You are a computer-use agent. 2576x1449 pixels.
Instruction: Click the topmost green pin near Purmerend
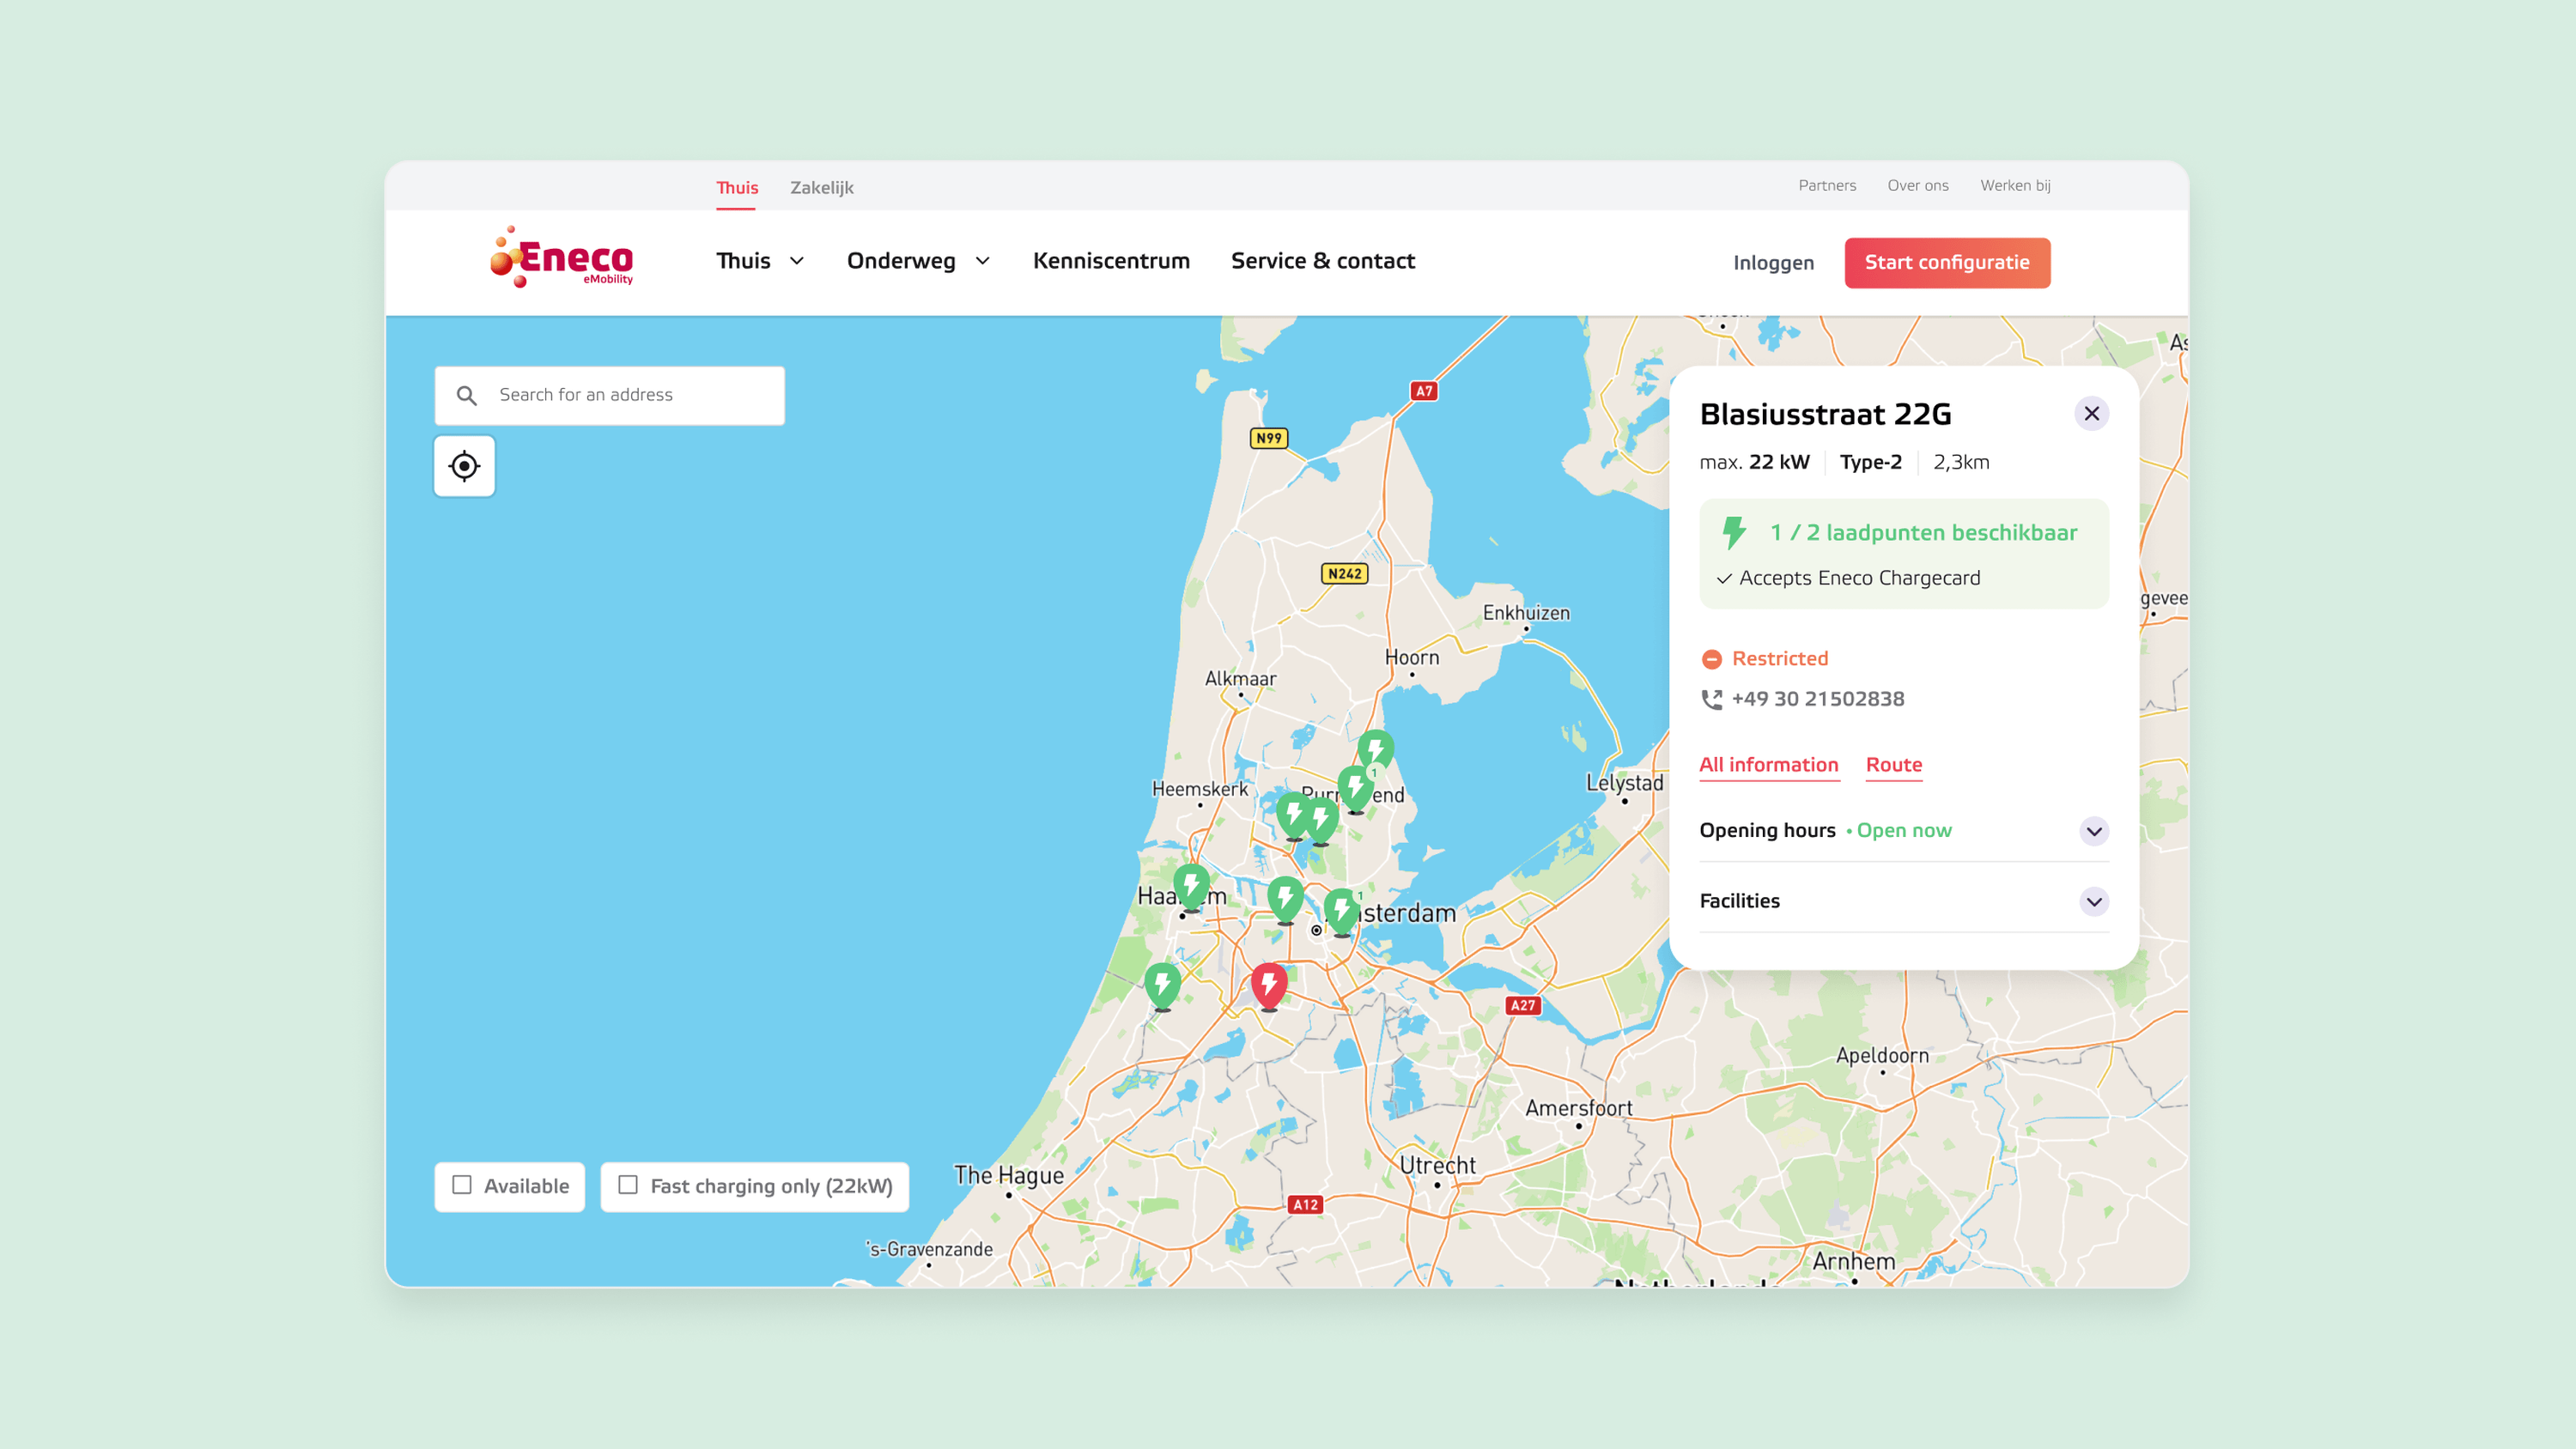(1376, 748)
